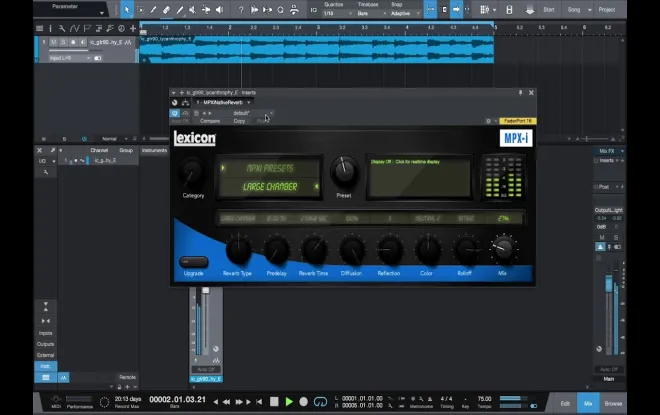The image size is (660, 415).
Task: Click the Preset selector knob
Action: 344,172
